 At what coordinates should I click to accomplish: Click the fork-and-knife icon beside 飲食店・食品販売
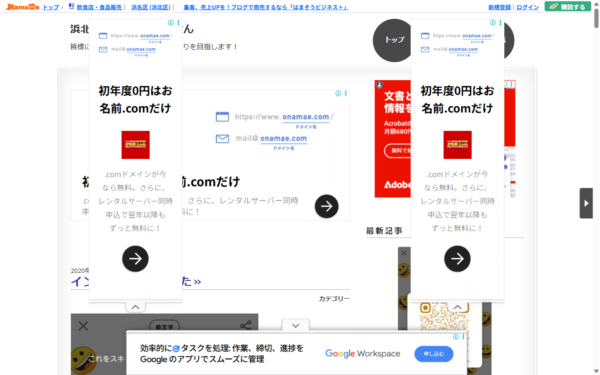(x=71, y=6)
